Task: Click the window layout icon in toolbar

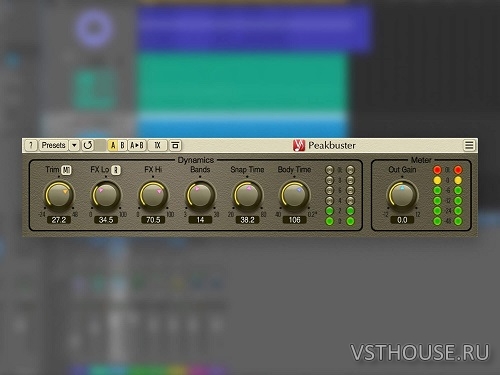Action: click(x=175, y=145)
